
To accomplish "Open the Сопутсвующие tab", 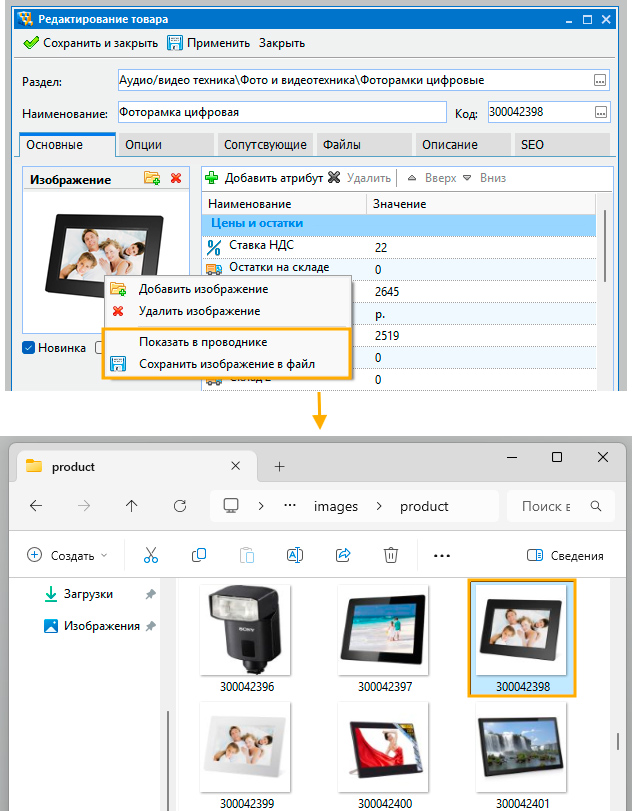I will pos(265,145).
